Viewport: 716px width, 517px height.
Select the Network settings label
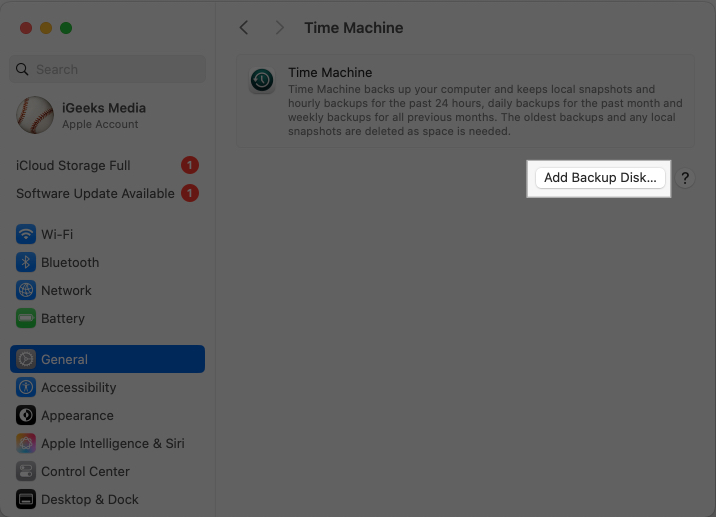66,290
